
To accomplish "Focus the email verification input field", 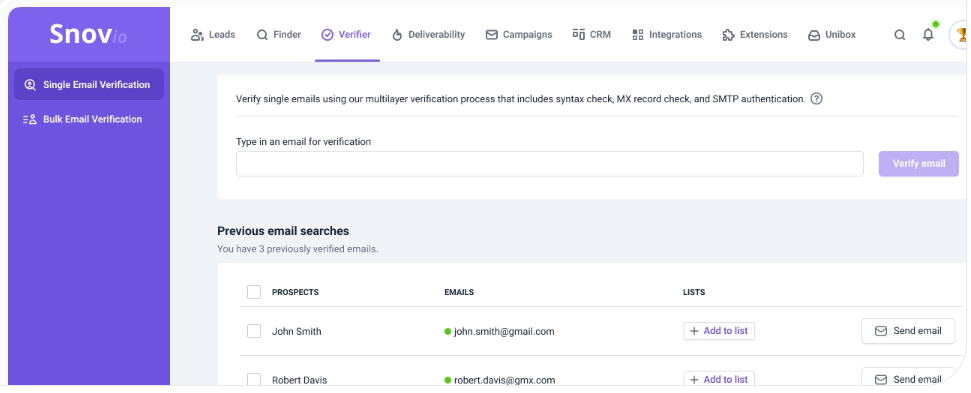I will 549,164.
